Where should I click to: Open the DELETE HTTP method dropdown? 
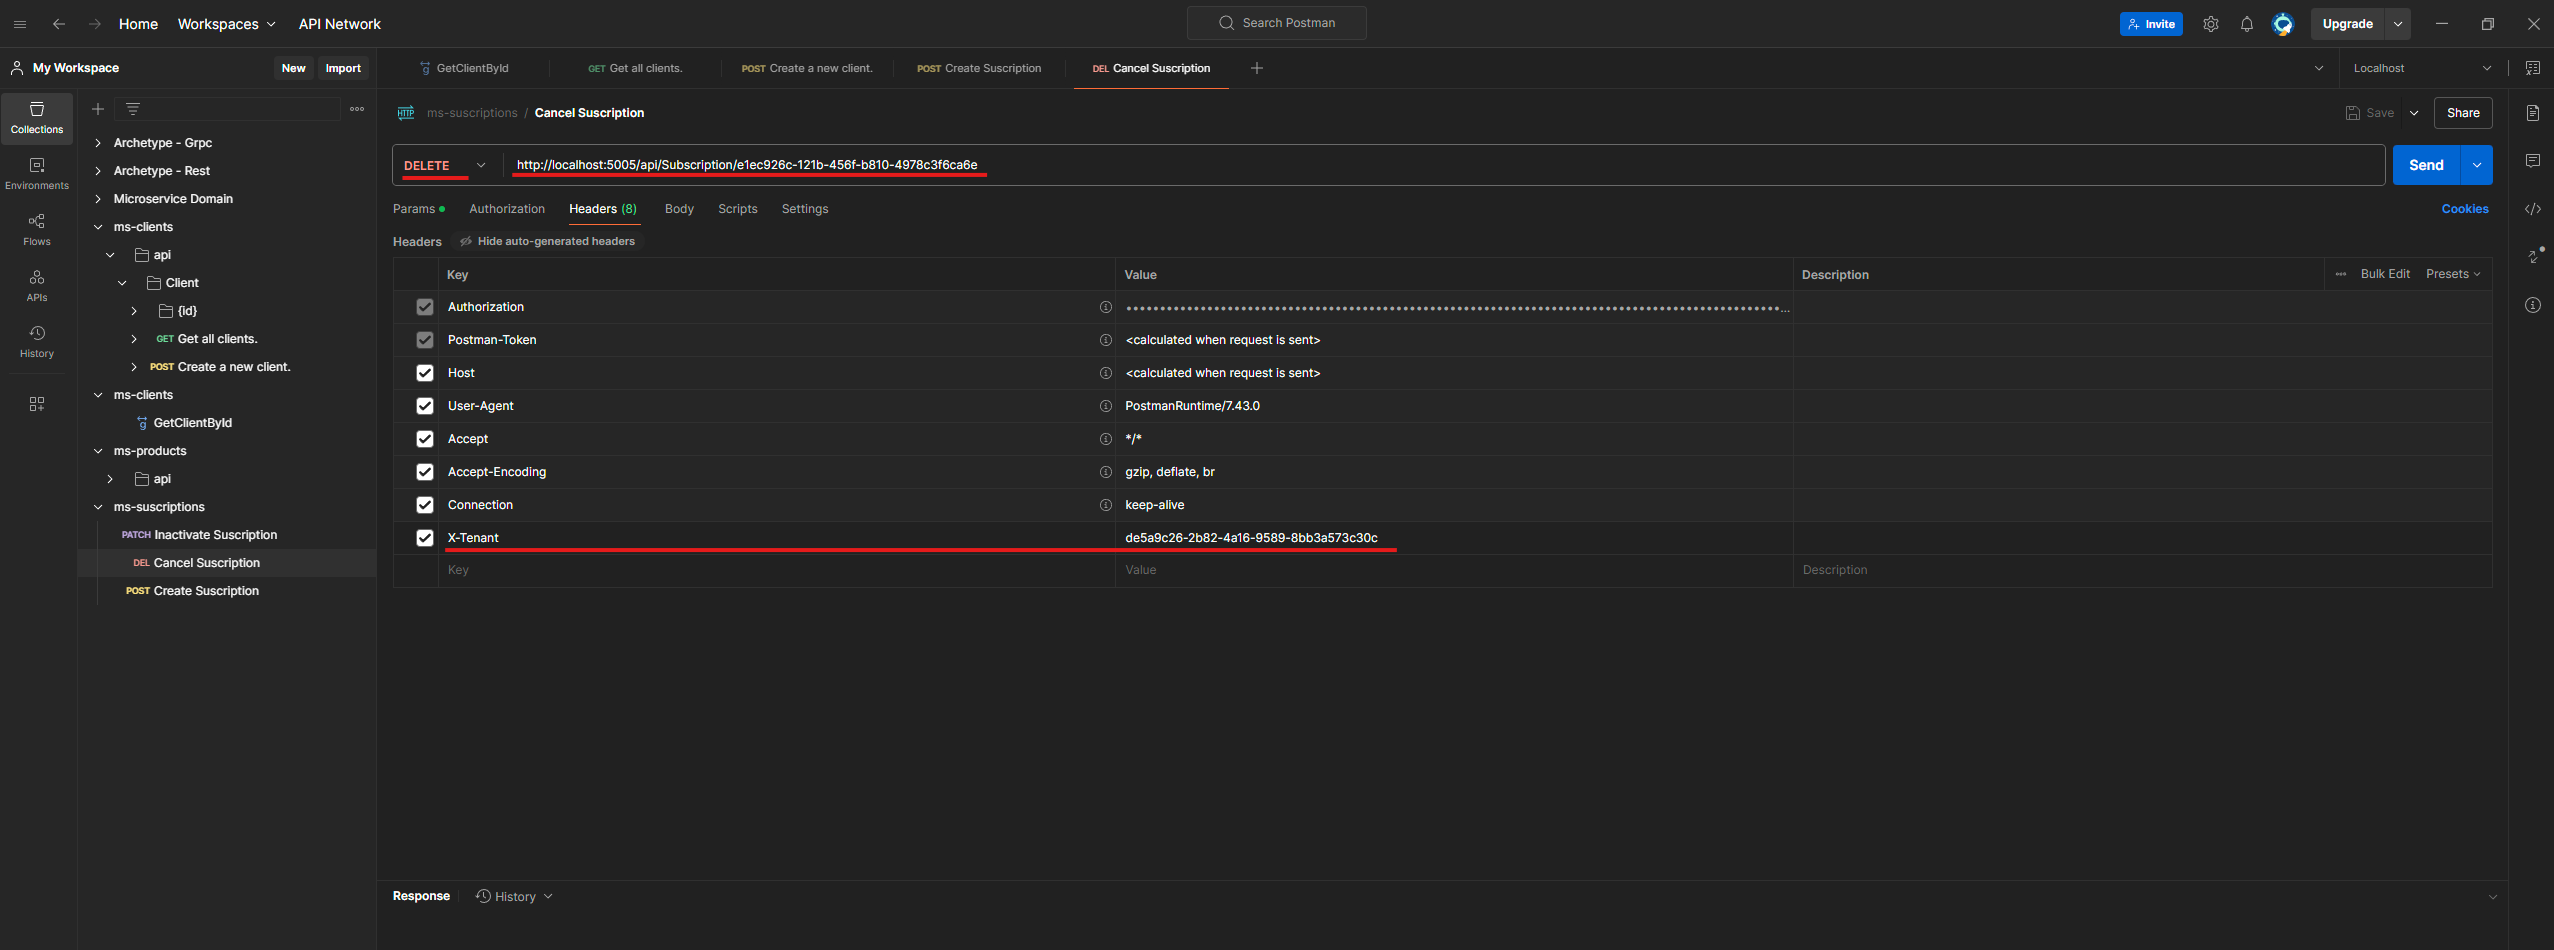[445, 165]
